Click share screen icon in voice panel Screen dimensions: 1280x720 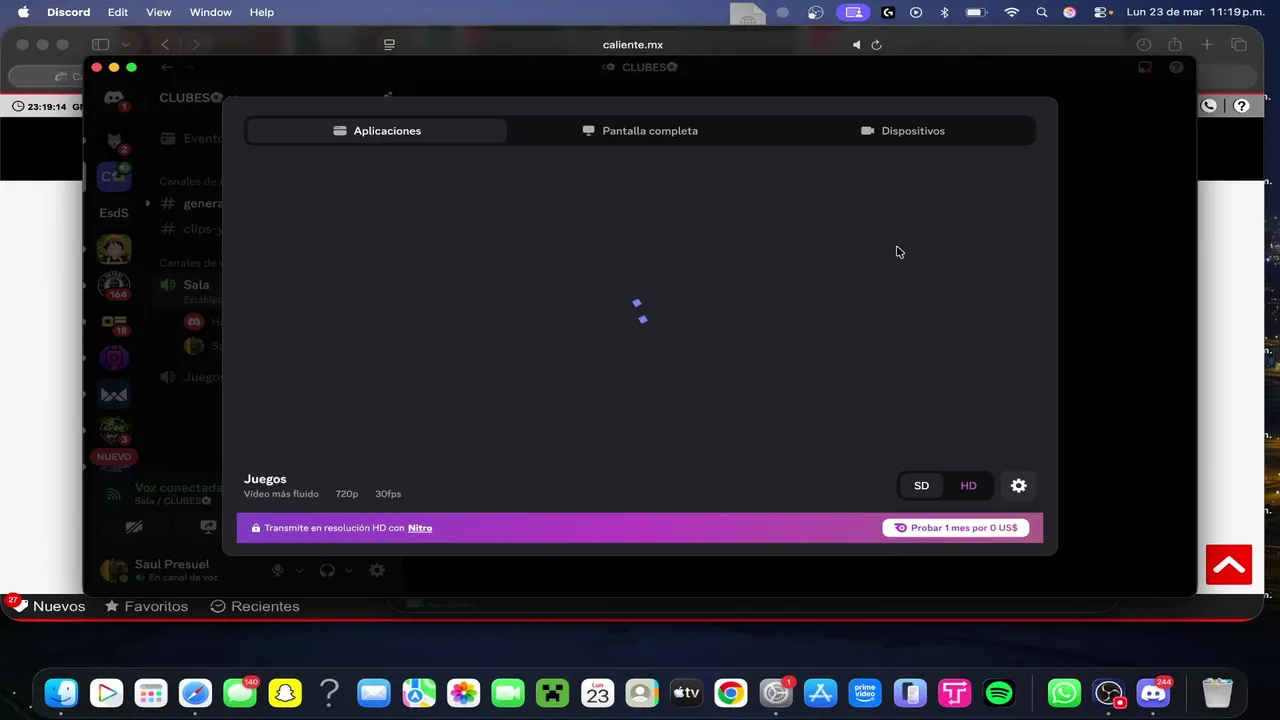(x=208, y=527)
